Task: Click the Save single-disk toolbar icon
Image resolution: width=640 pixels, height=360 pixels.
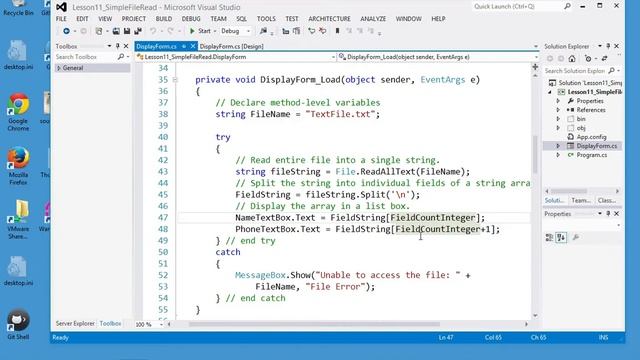Action: [x=127, y=31]
